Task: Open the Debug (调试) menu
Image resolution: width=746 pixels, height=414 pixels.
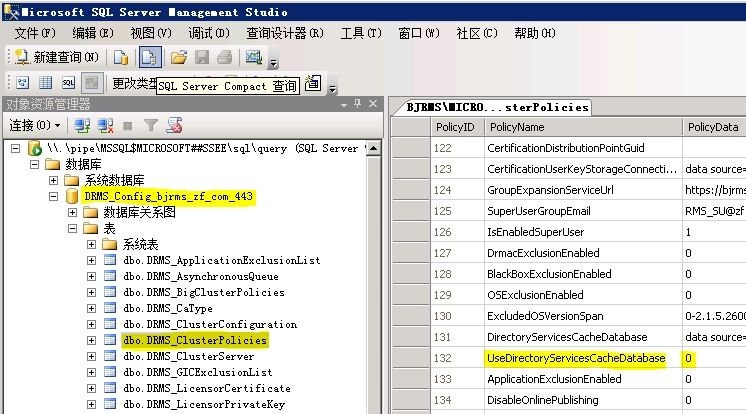Action: tap(209, 33)
